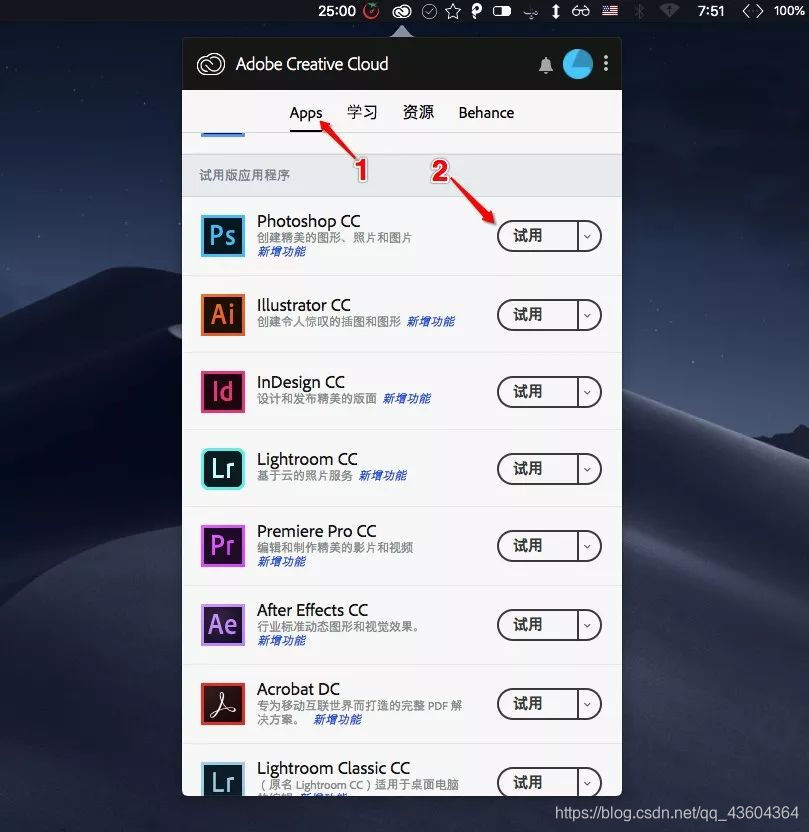Click the 7:51 clock in menu bar
Image resolution: width=809 pixels, height=832 pixels.
click(x=711, y=11)
